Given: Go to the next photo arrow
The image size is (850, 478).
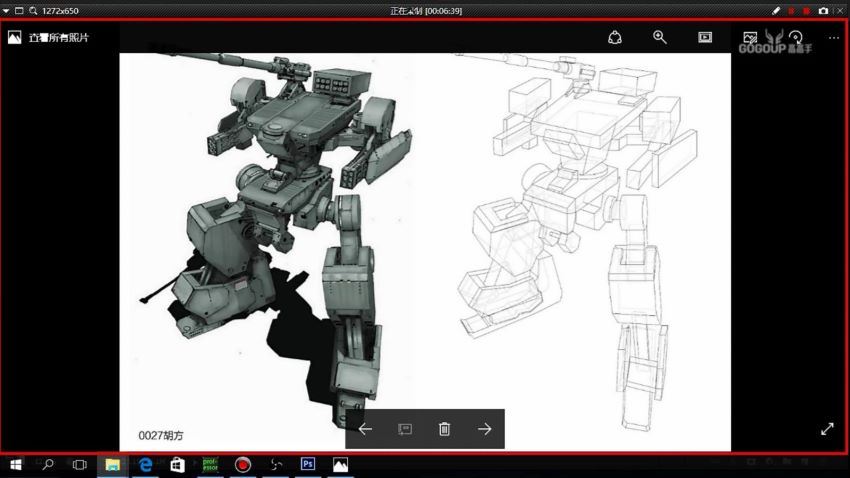Looking at the screenshot, I should 485,429.
